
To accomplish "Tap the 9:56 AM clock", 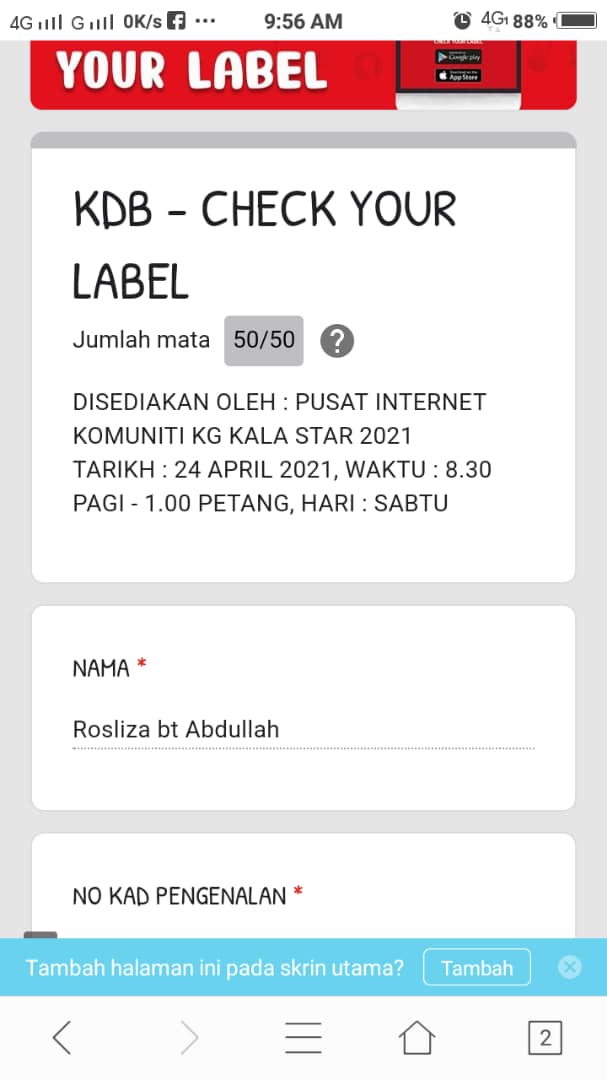I will [303, 20].
